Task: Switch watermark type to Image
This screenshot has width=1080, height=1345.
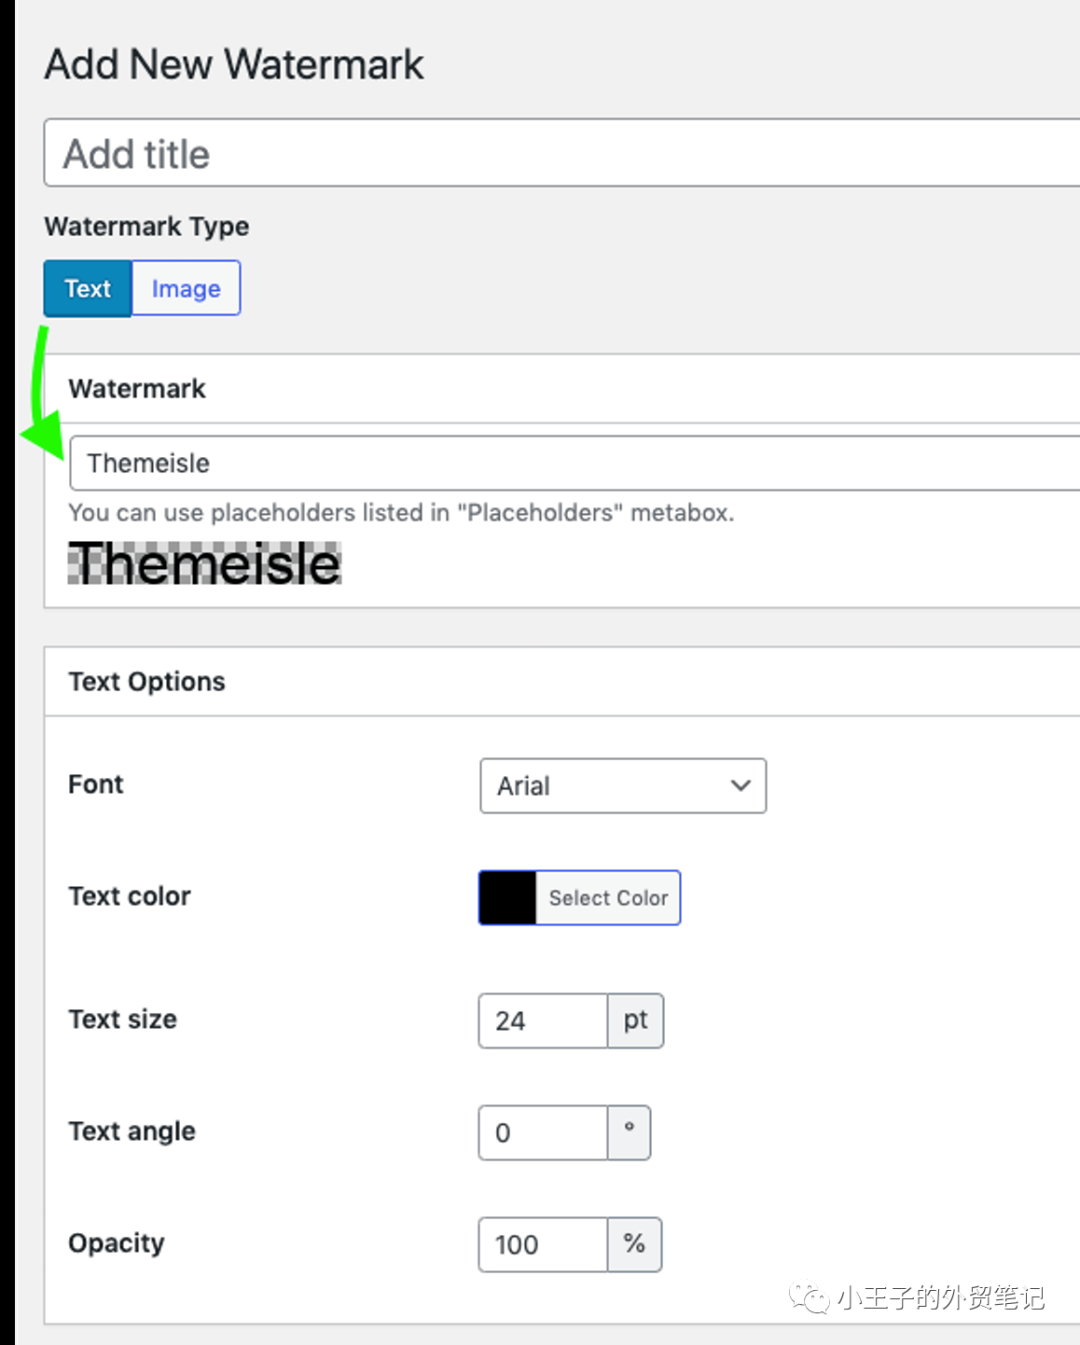Action: [186, 288]
